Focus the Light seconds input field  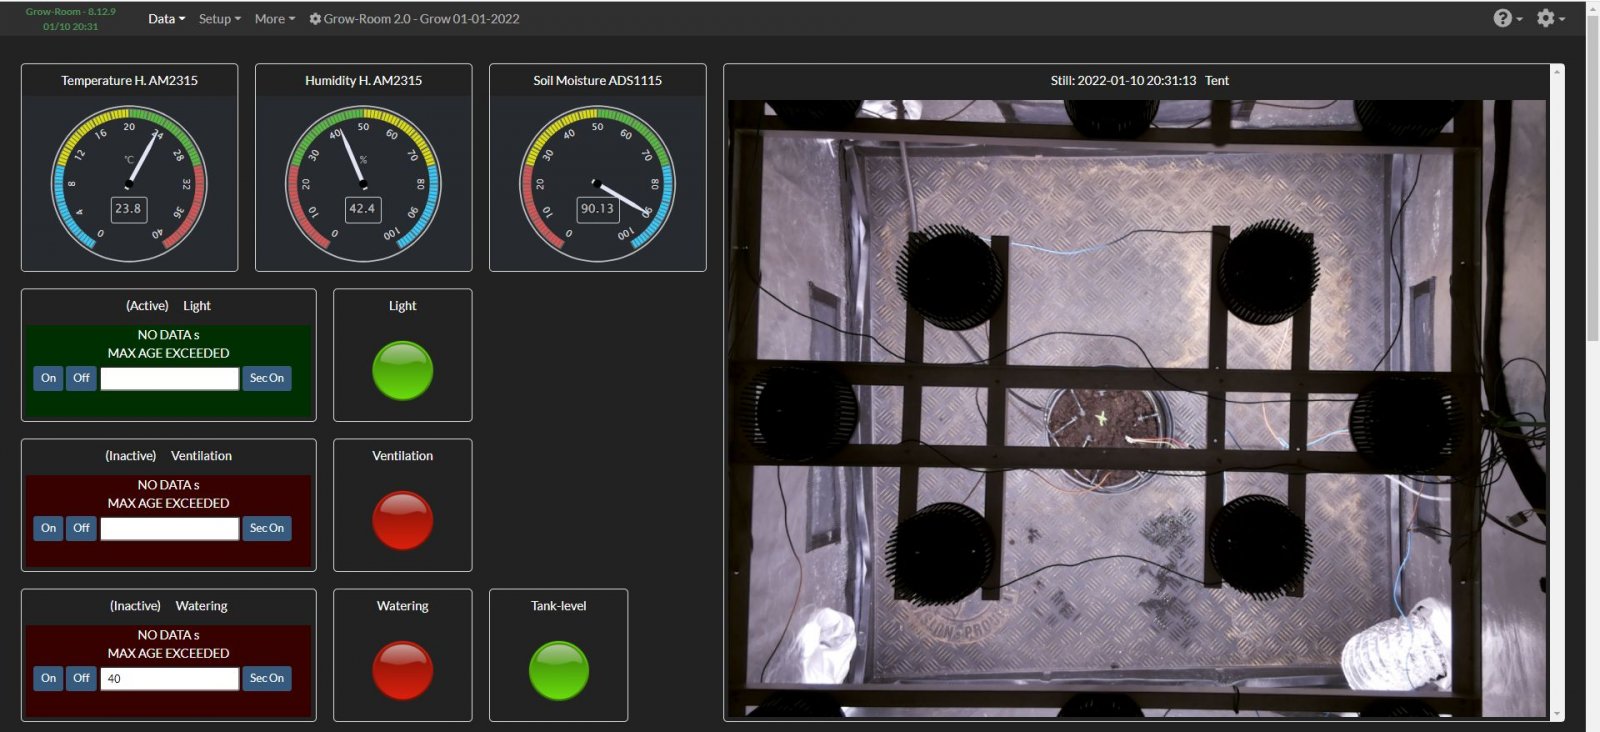click(169, 378)
